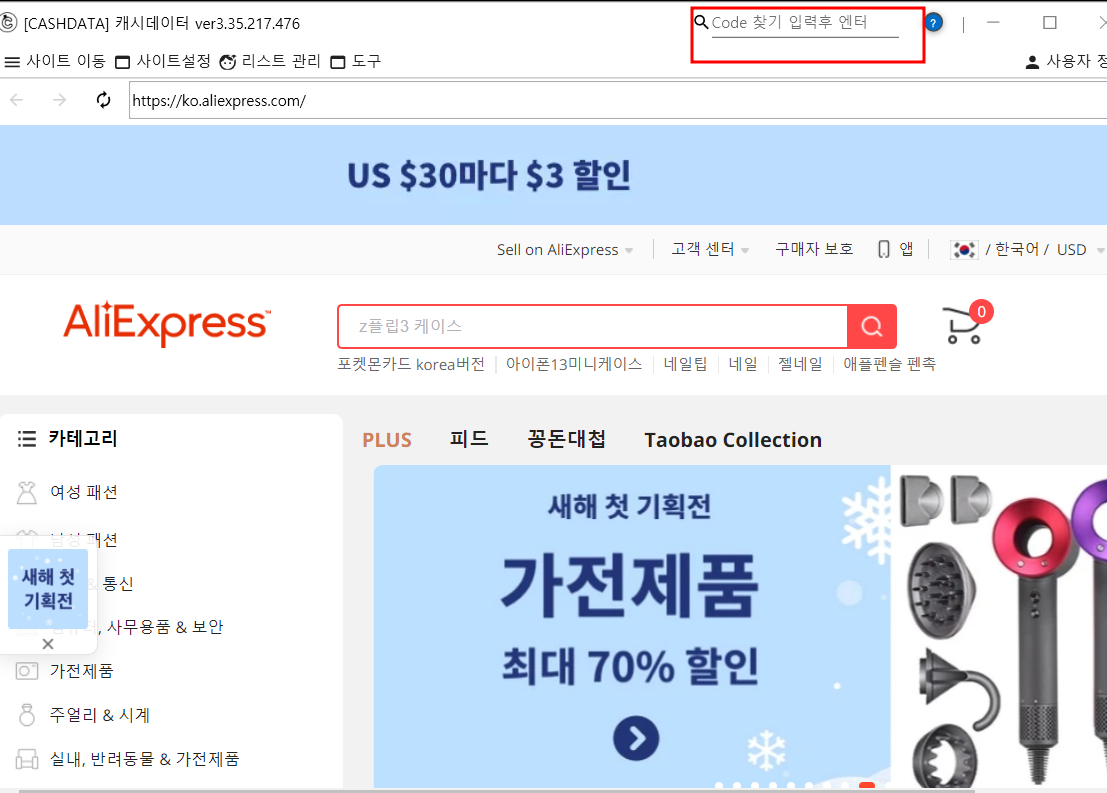
Task: Click the hair dryer product image
Action: [x=999, y=626]
